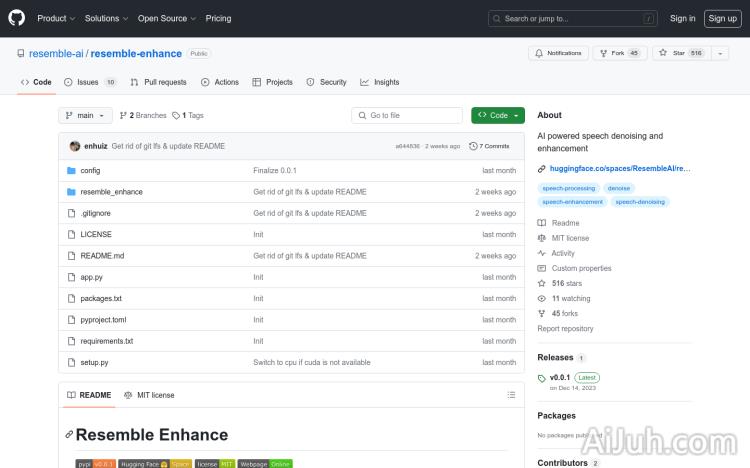Screen dimensions: 750x468
Task: Select the MIT license tab in README panel
Action: click(x=149, y=395)
